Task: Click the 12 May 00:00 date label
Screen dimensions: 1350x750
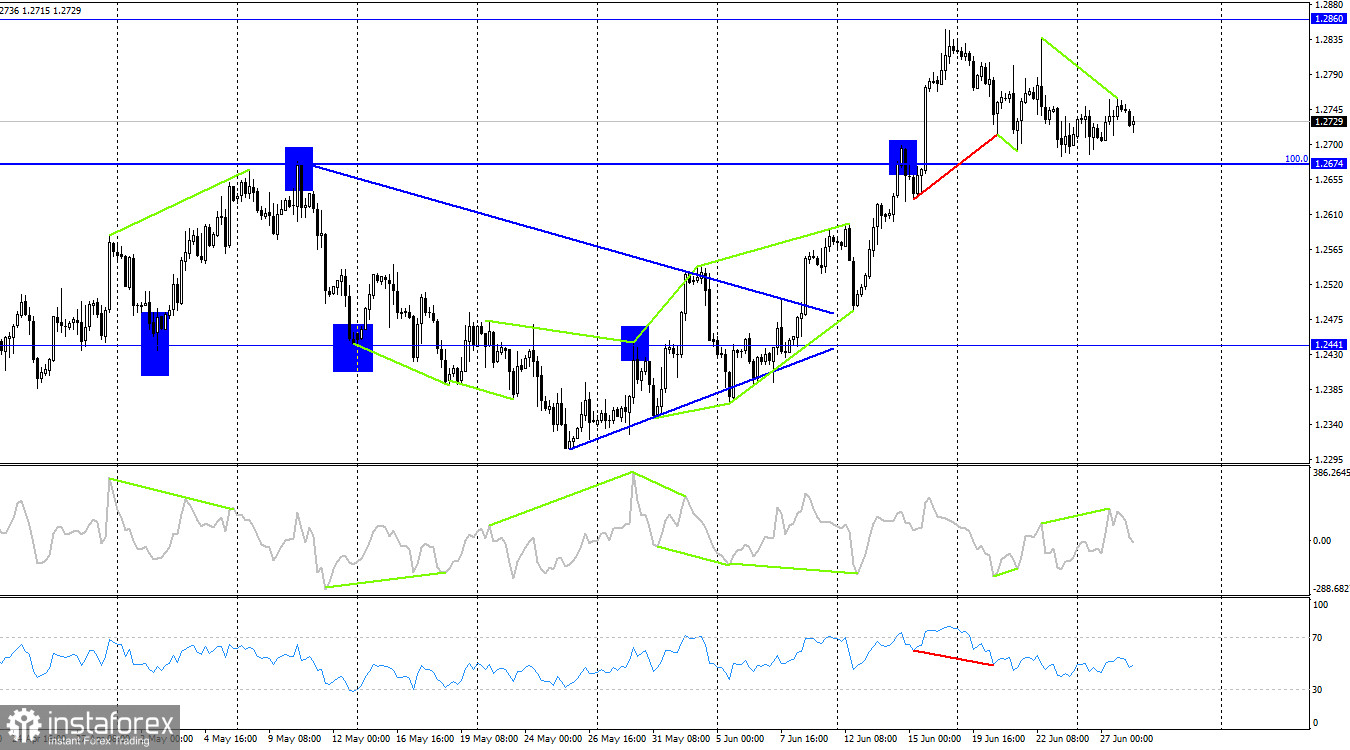Action: click(x=360, y=739)
